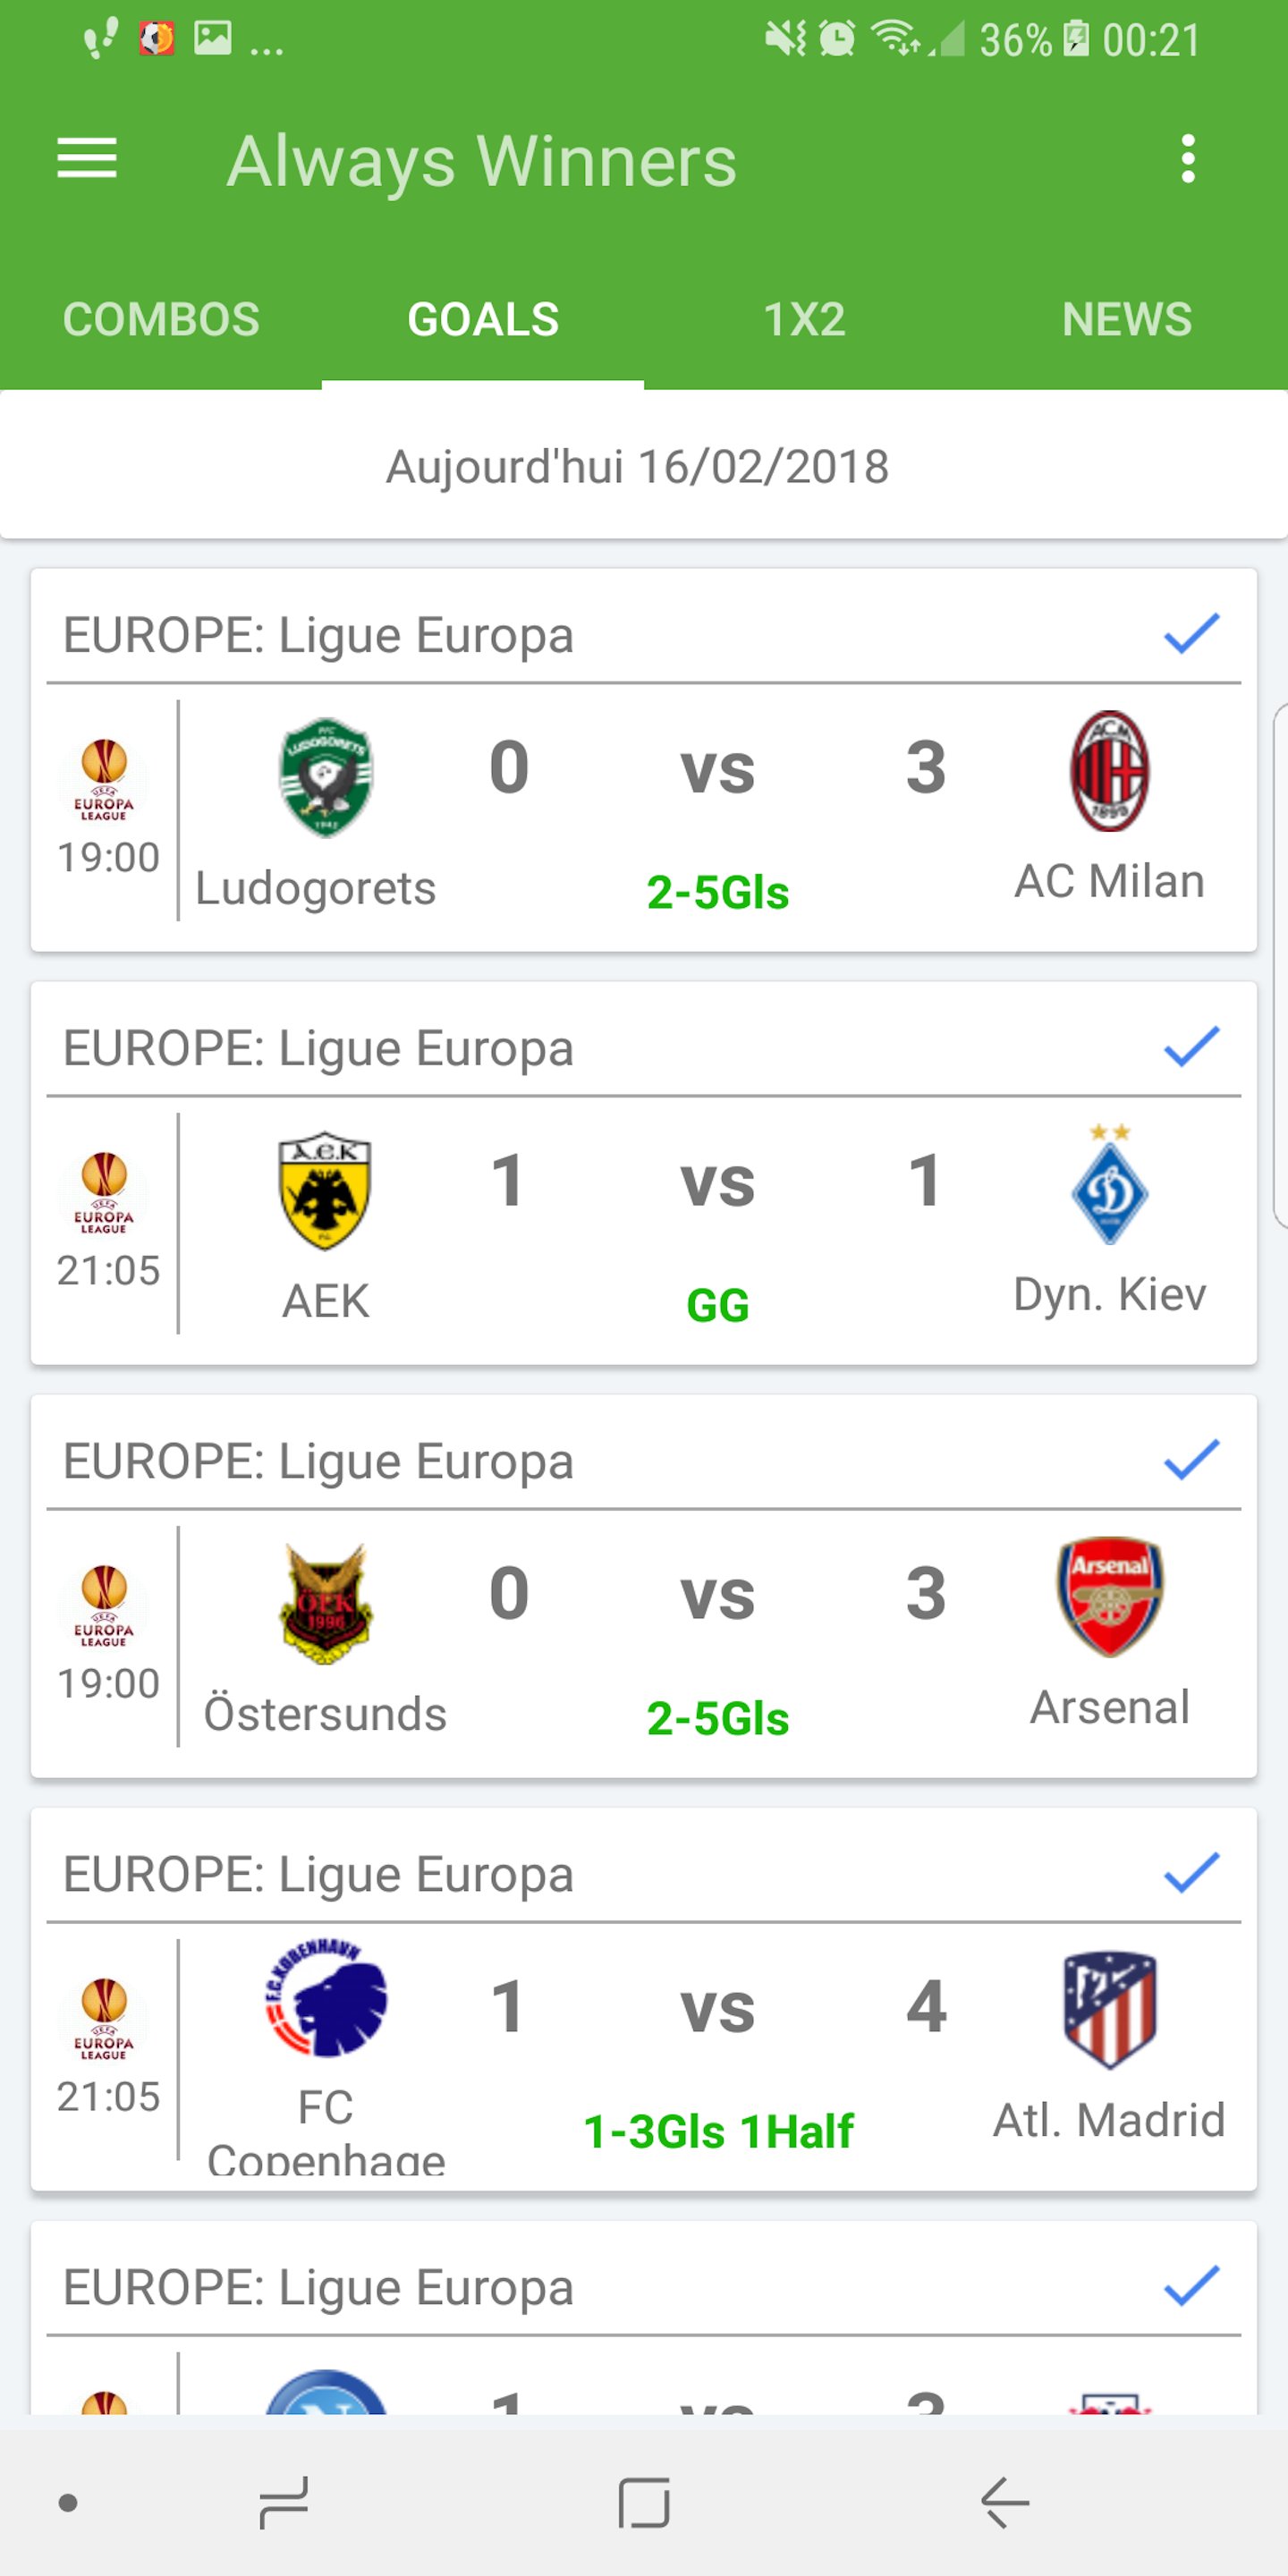The image size is (1288, 2576).
Task: Tap the FC Copenhagen club crest
Action: point(325,2000)
